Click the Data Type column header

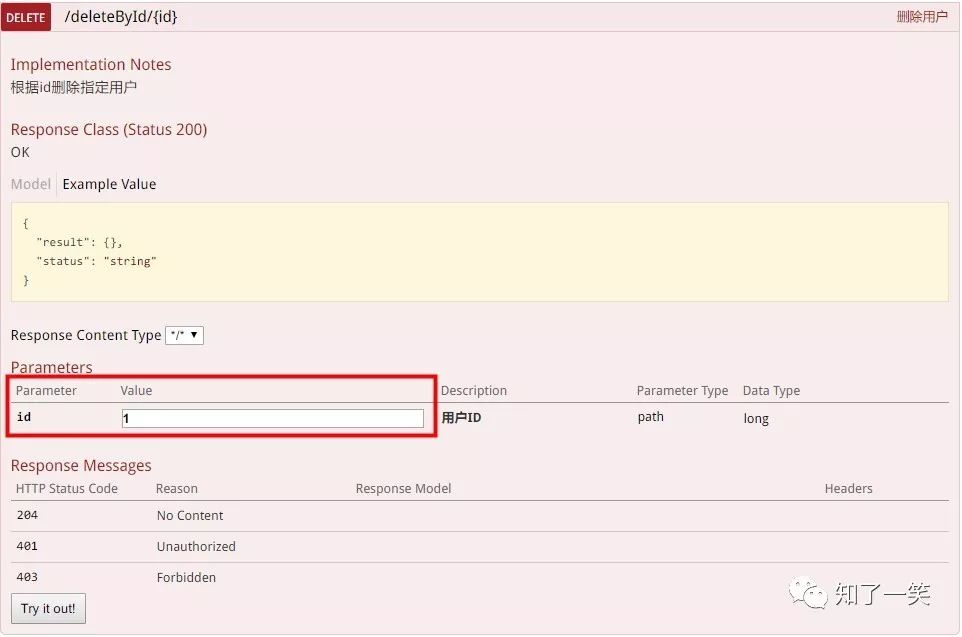[x=771, y=391]
